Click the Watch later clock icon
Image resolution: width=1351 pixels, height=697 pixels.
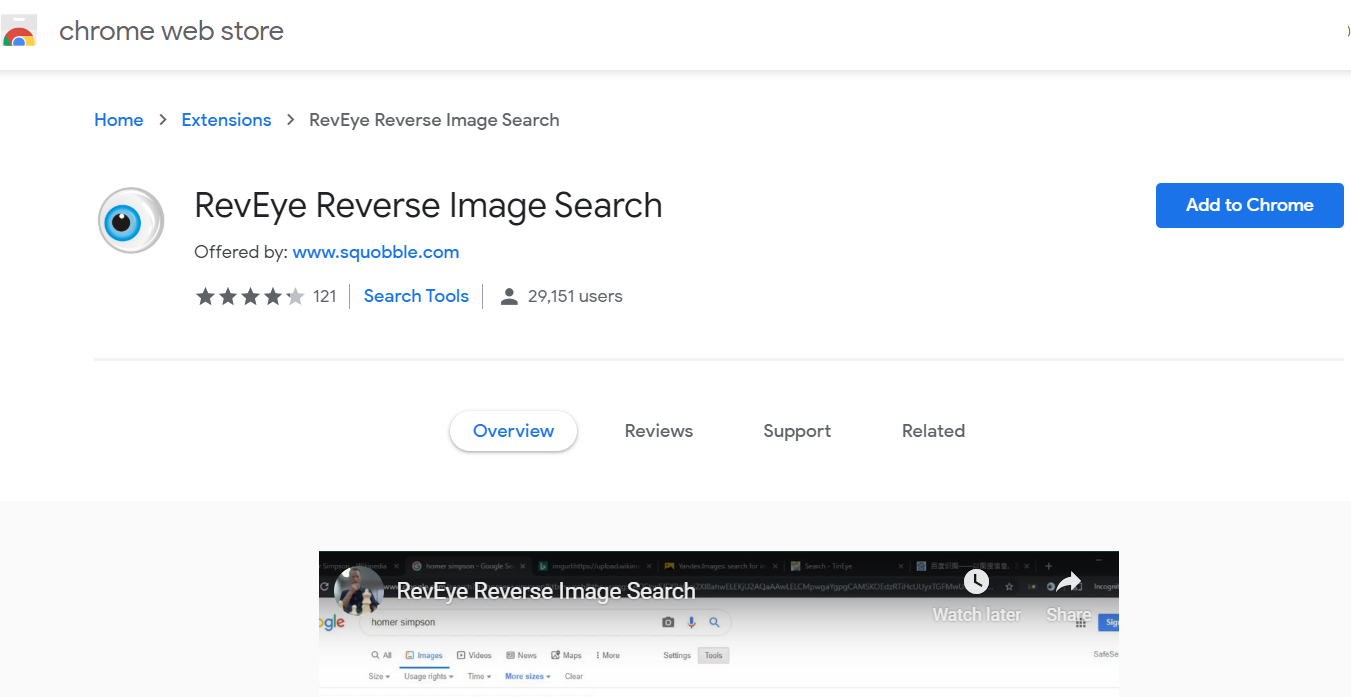click(976, 581)
